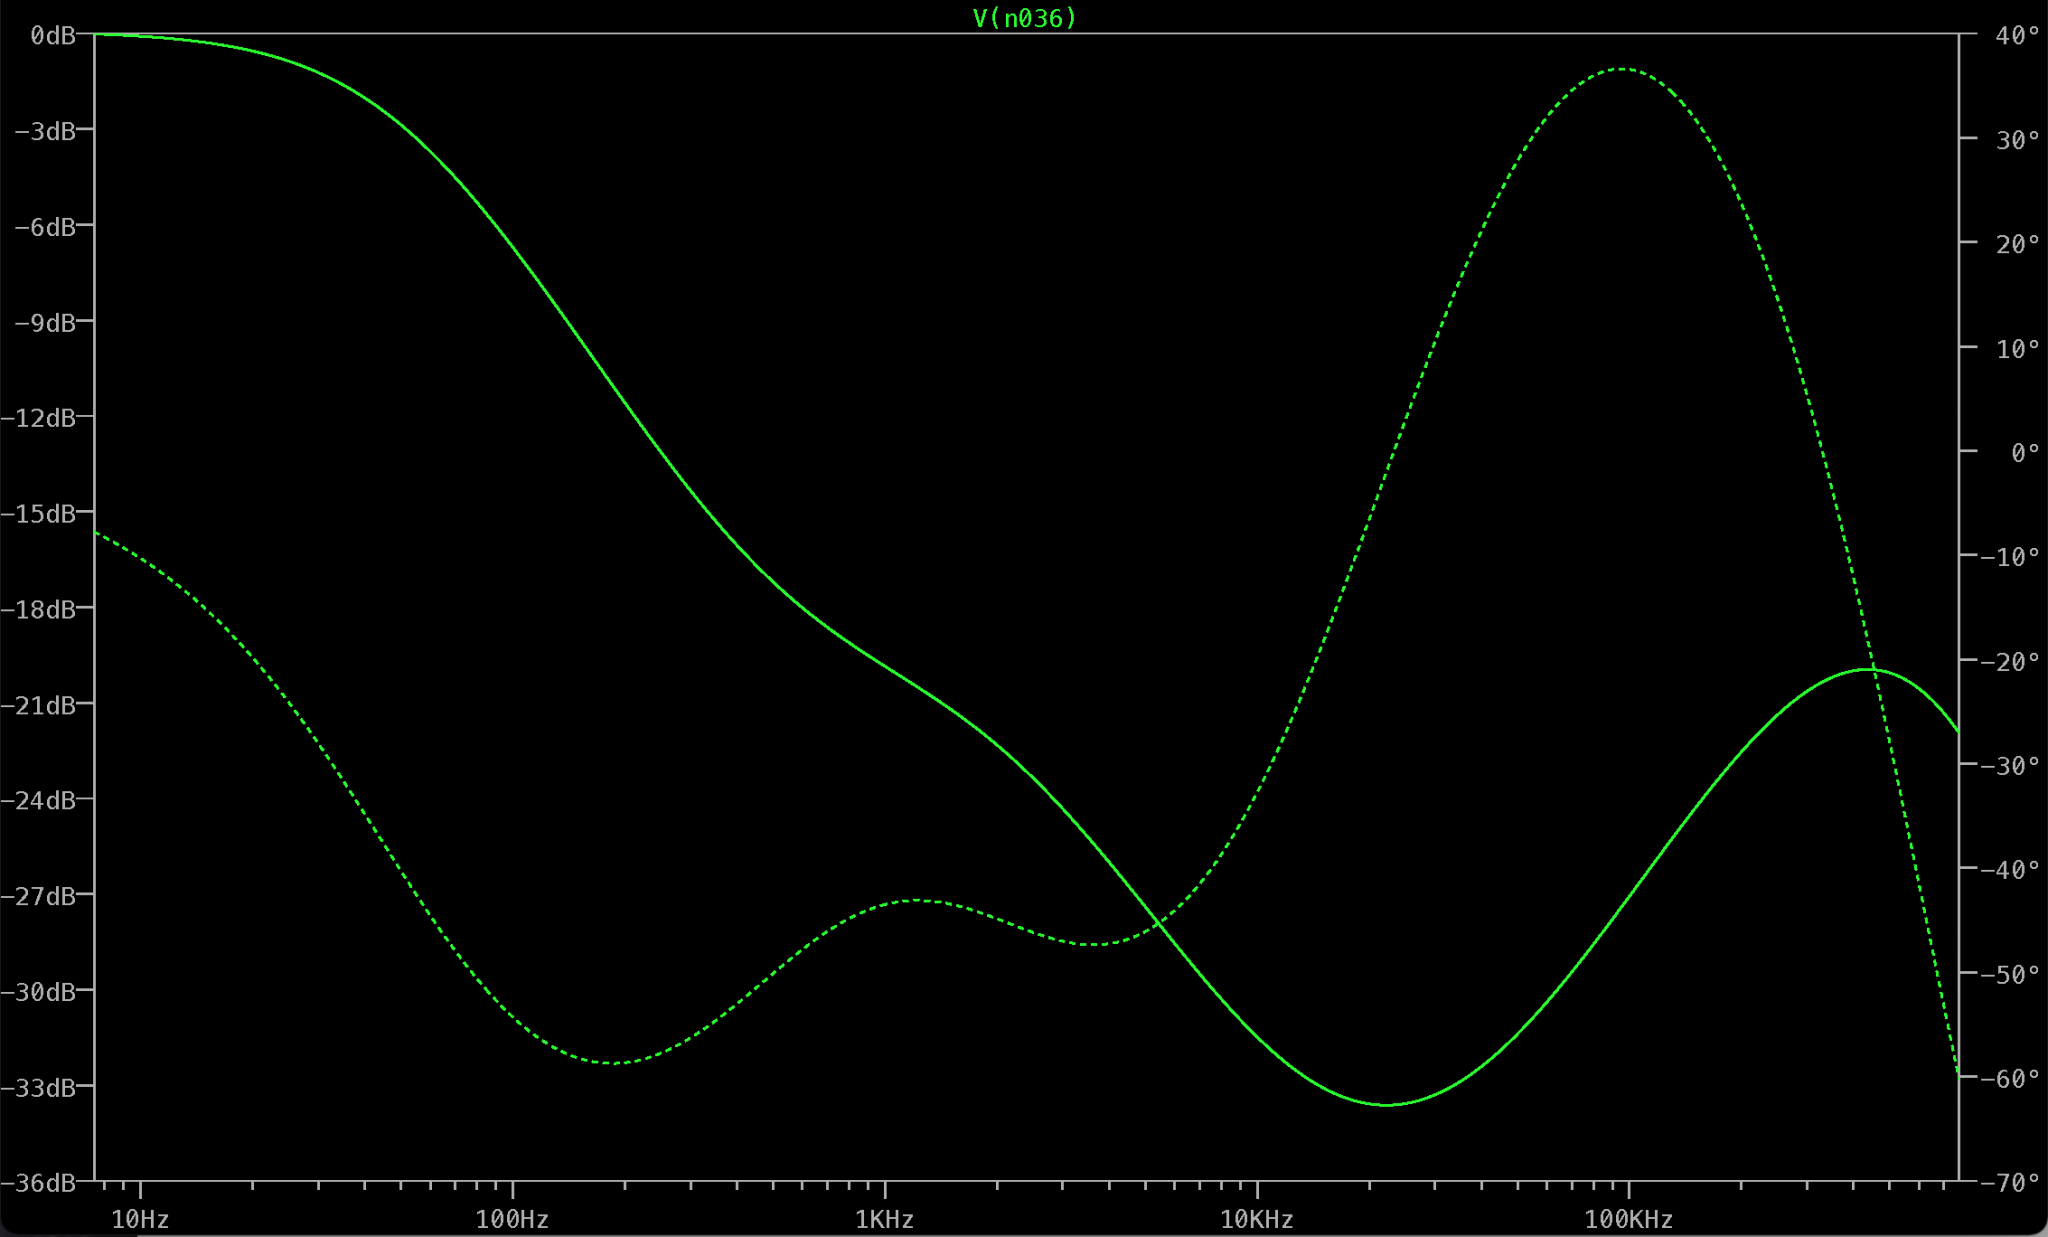The height and width of the screenshot is (1237, 2048).
Task: Click the -24dB magnitude axis label
Action: coord(39,800)
